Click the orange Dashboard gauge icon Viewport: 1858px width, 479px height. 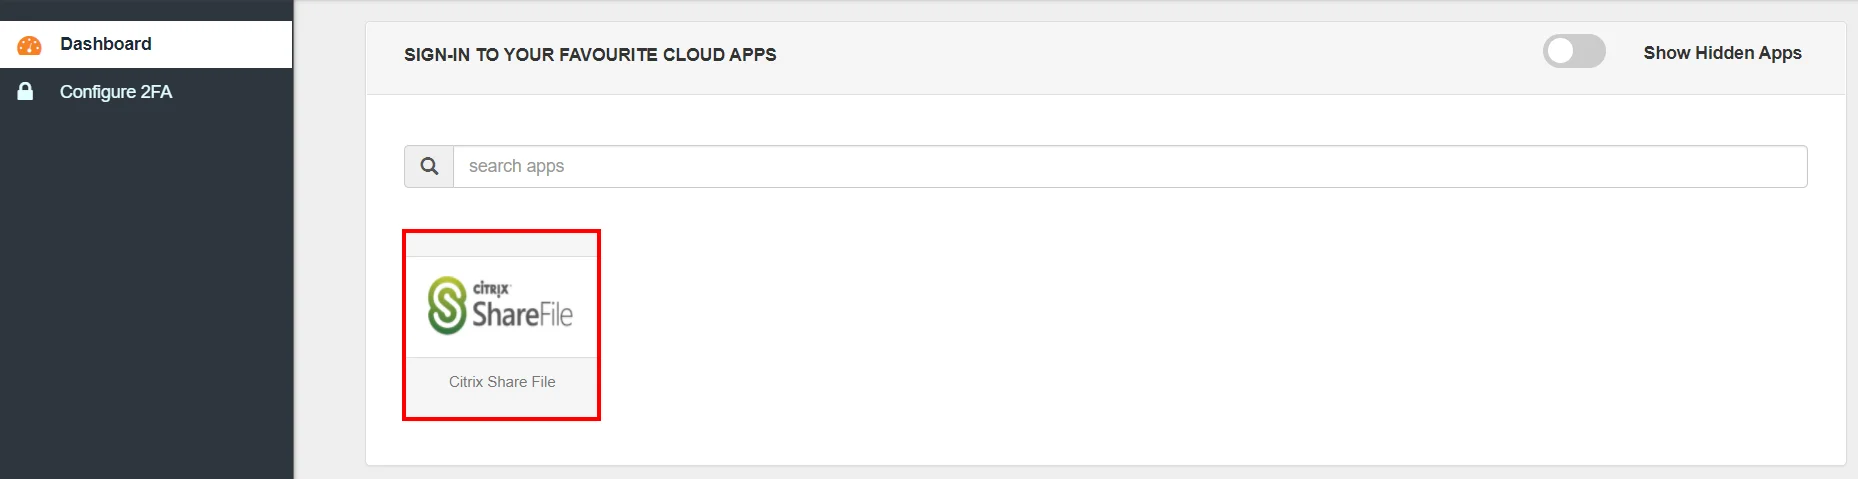coord(30,45)
